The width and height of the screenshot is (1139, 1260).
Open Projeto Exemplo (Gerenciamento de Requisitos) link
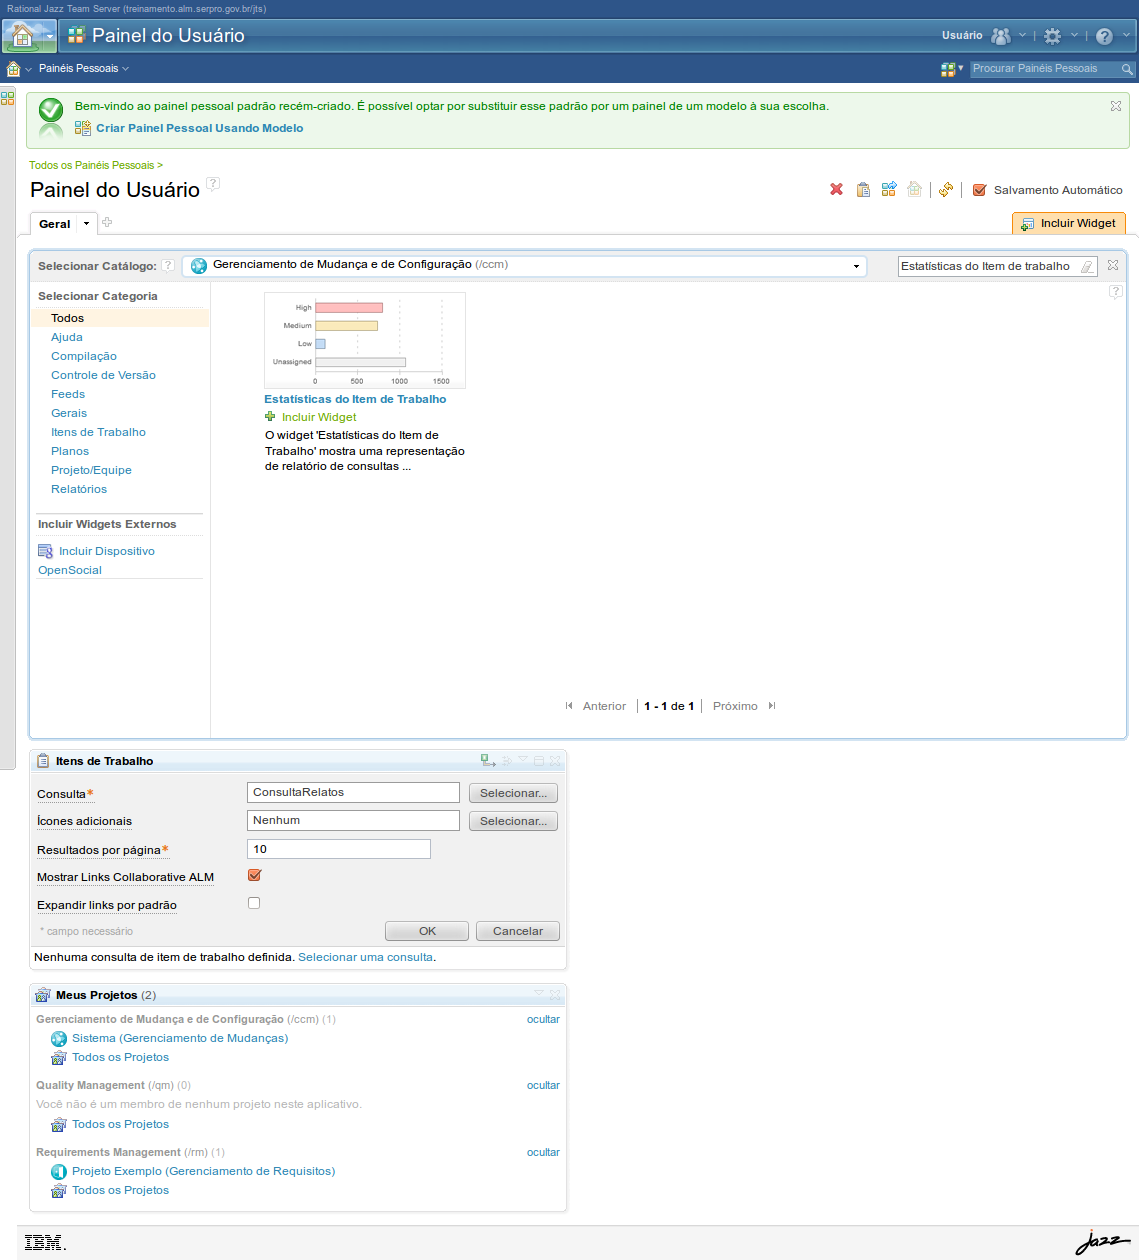click(203, 1171)
